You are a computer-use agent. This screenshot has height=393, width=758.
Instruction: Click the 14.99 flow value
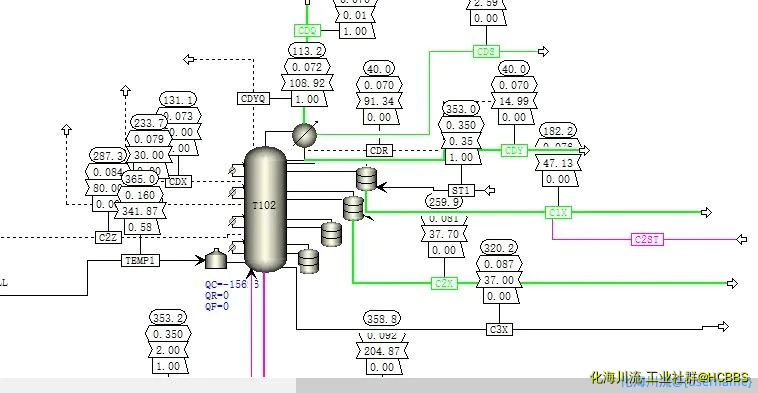click(514, 101)
